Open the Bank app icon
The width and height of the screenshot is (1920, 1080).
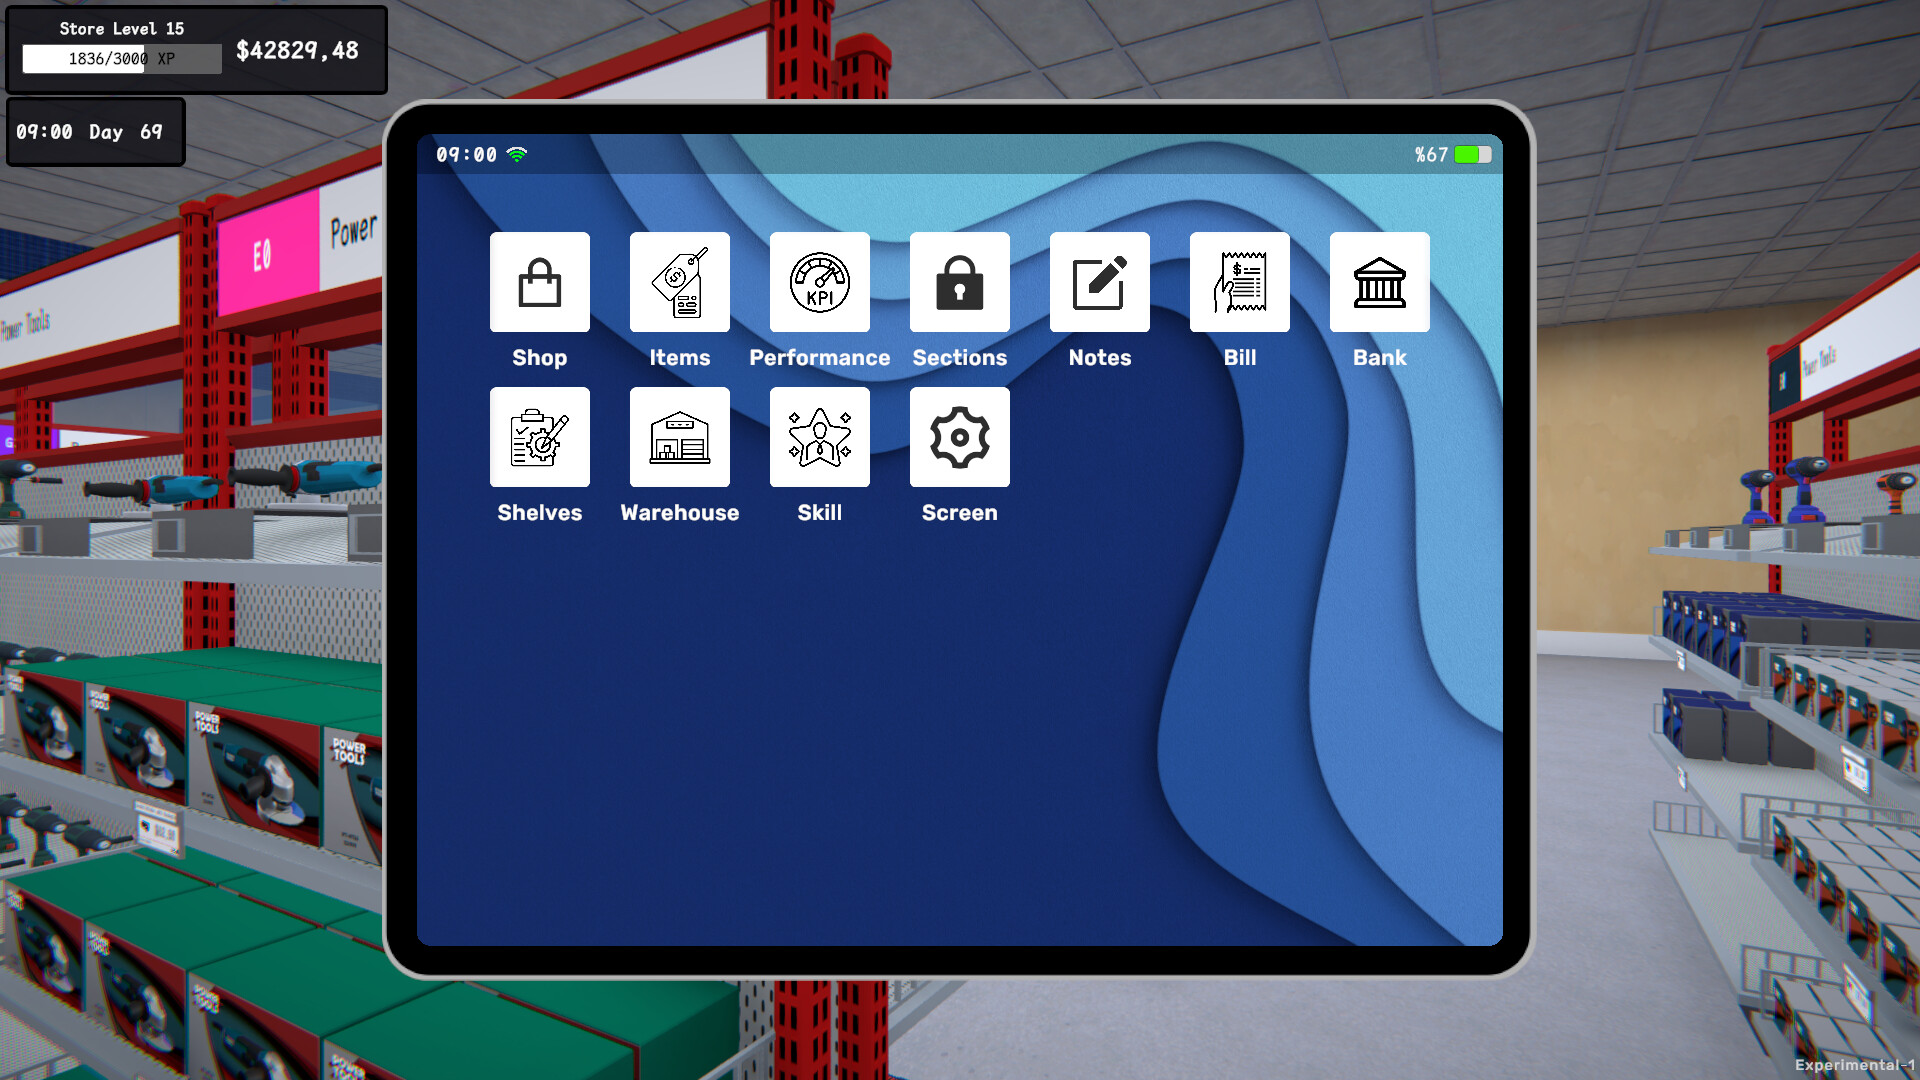[1379, 282]
